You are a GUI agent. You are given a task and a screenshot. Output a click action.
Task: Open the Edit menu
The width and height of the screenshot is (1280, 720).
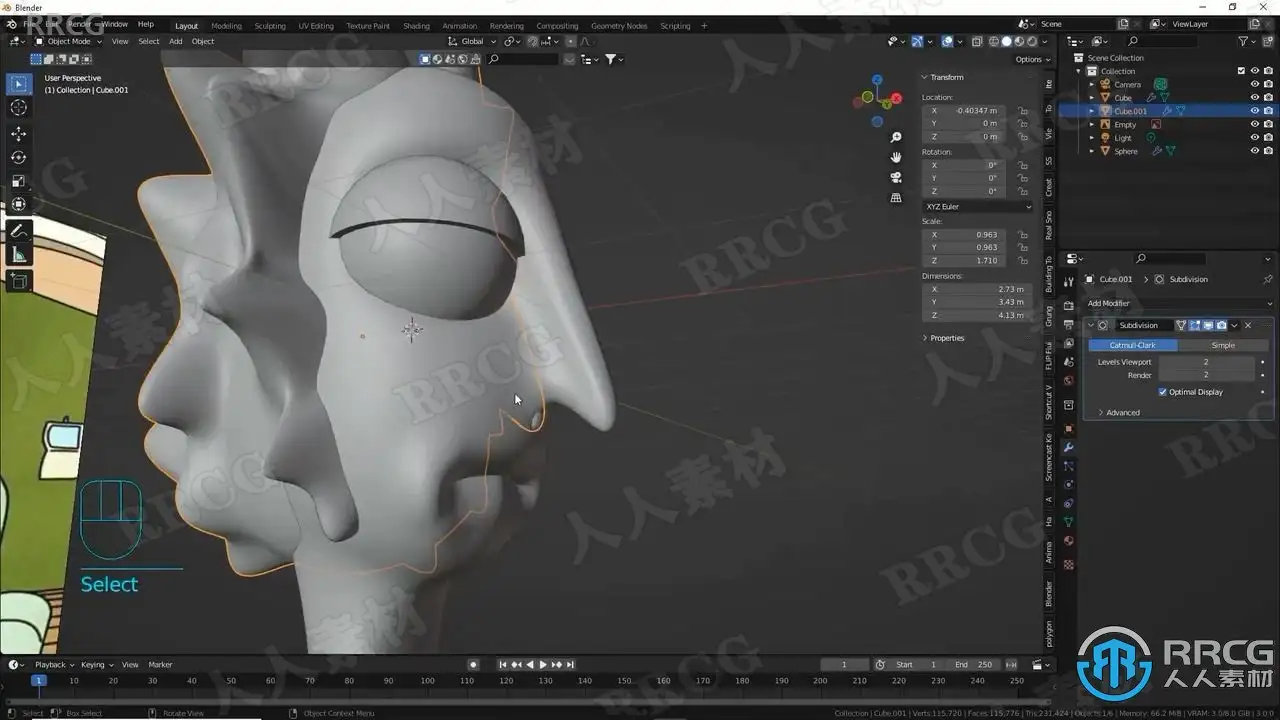point(50,23)
